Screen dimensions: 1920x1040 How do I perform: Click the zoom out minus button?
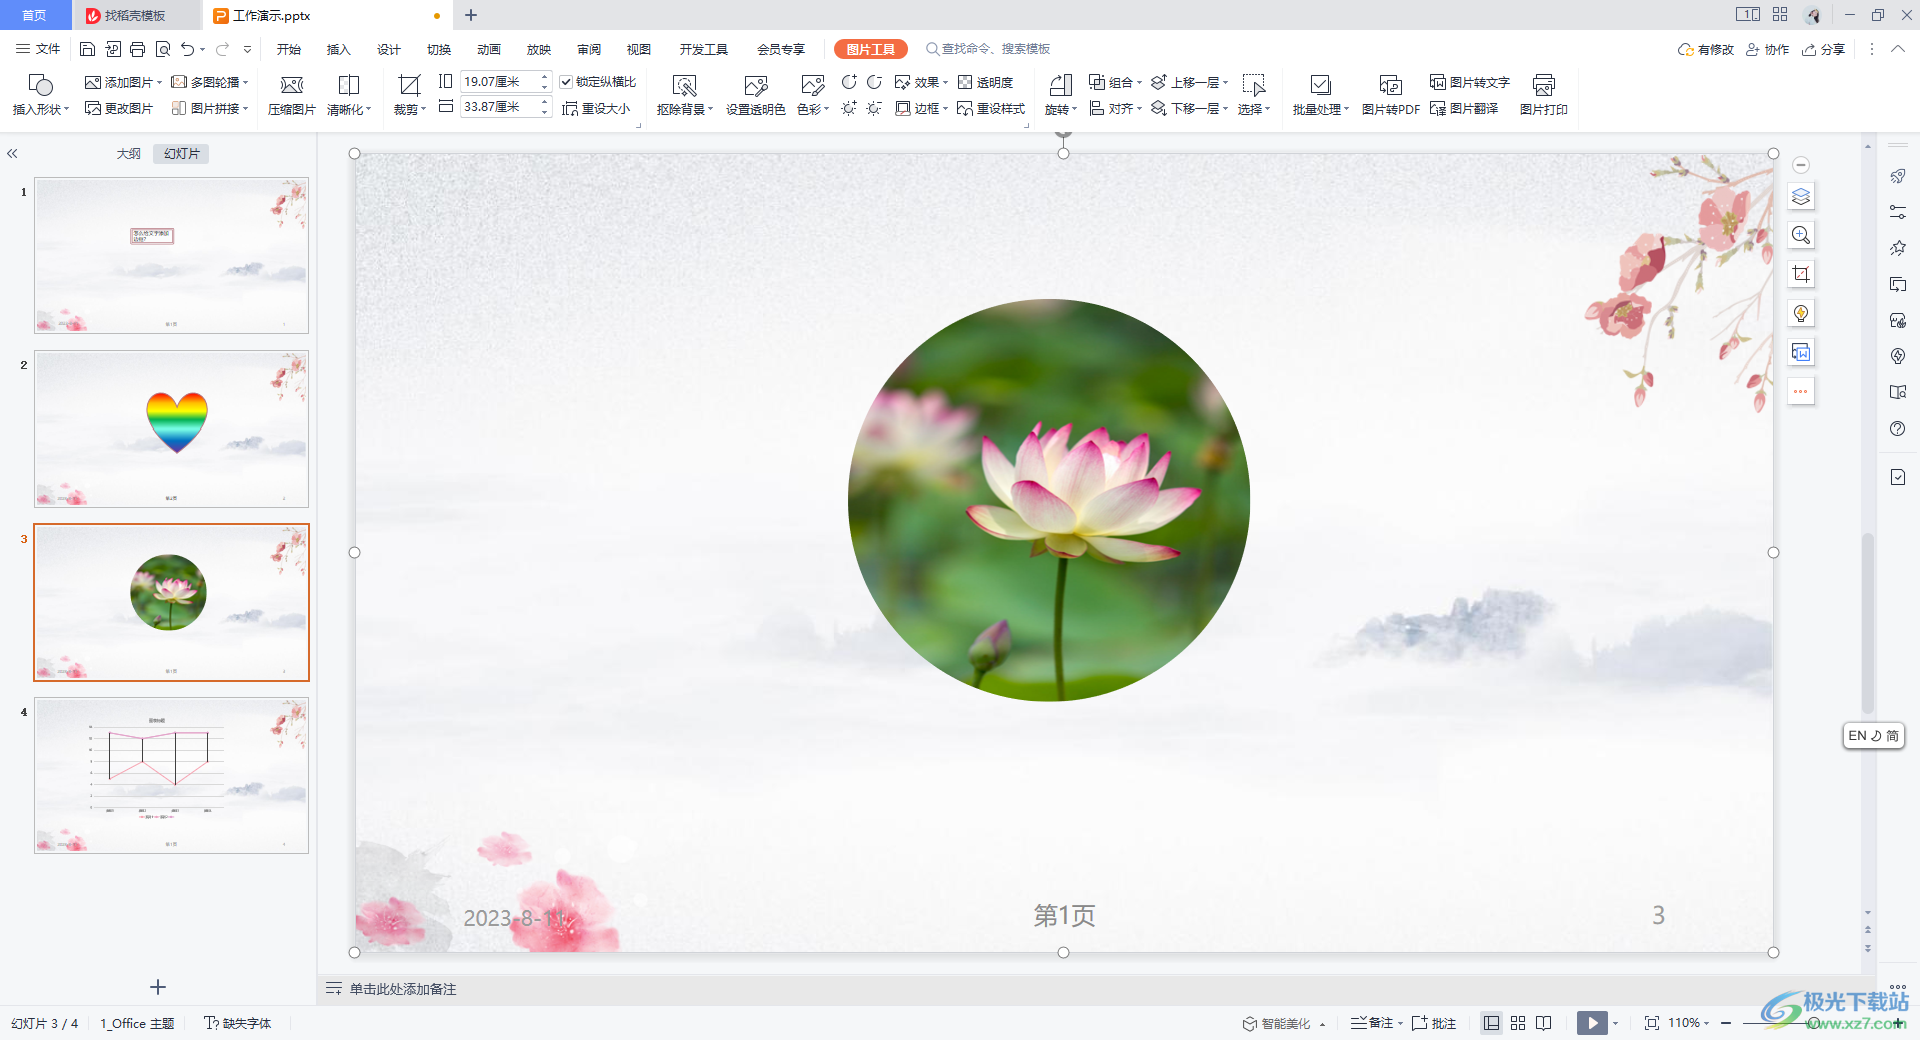pos(1726,1023)
